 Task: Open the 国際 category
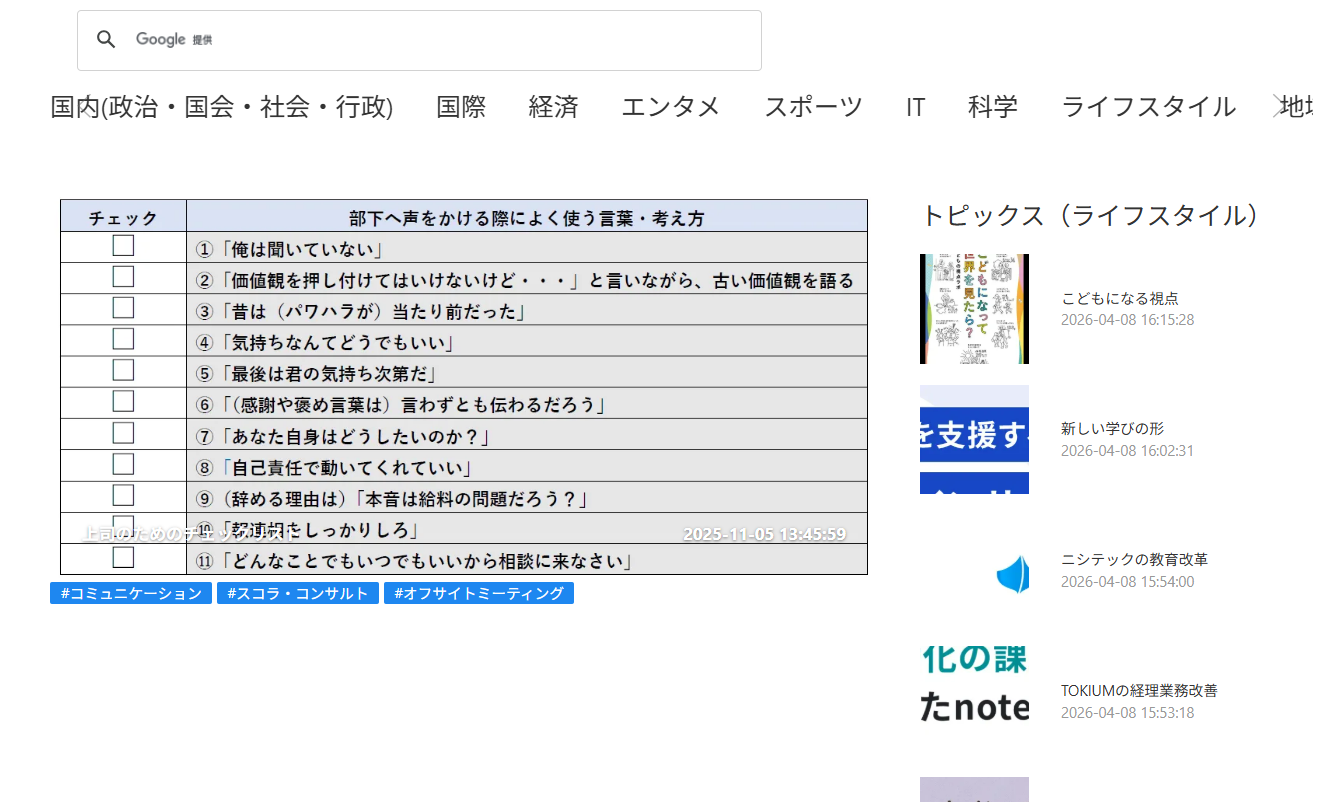pos(461,107)
